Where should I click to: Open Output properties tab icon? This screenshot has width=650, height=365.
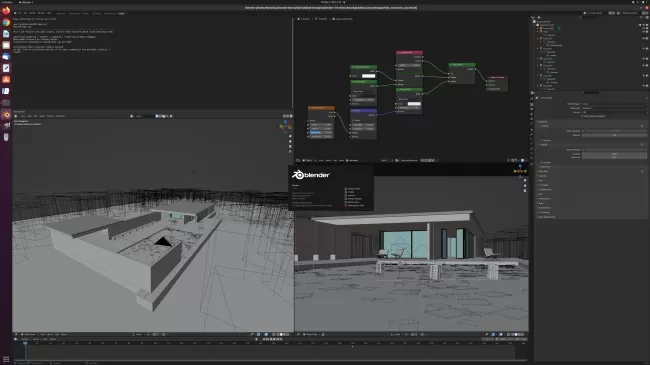(532, 109)
